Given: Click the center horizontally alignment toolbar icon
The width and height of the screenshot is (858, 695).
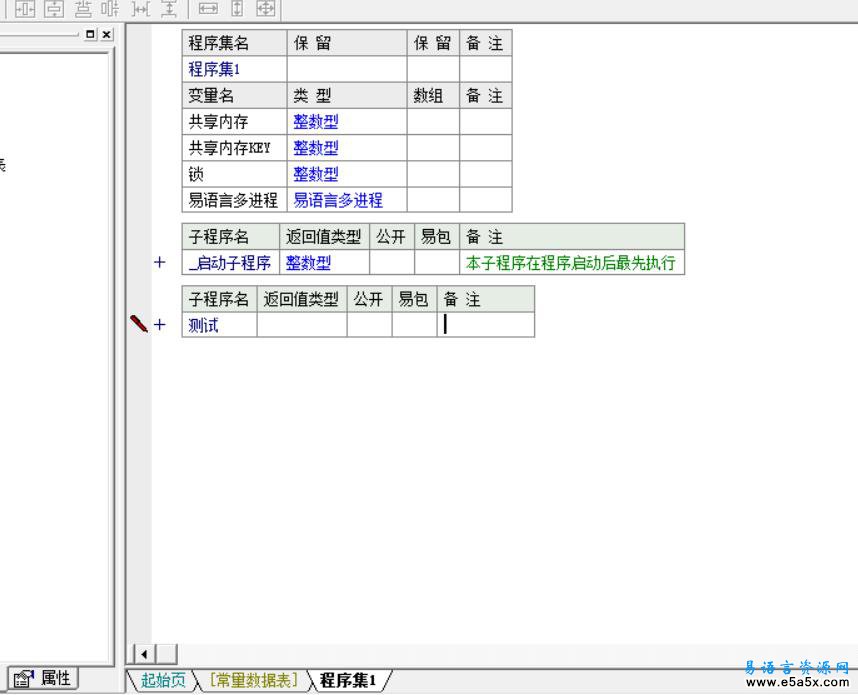Looking at the screenshot, I should [25, 8].
